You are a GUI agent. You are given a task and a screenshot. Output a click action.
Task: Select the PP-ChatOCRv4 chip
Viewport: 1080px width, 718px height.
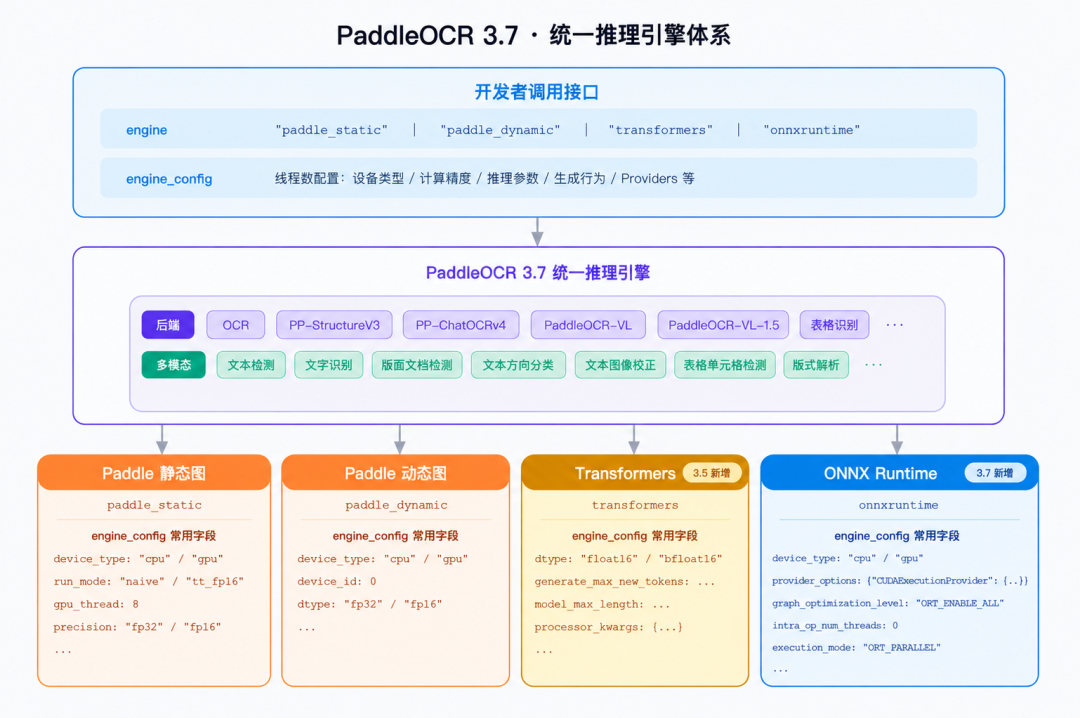point(461,325)
